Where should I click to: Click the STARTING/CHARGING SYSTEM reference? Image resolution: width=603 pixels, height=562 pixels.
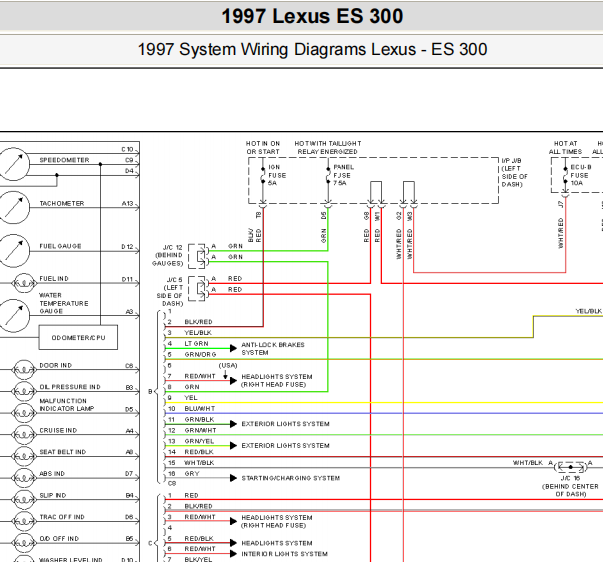[291, 478]
